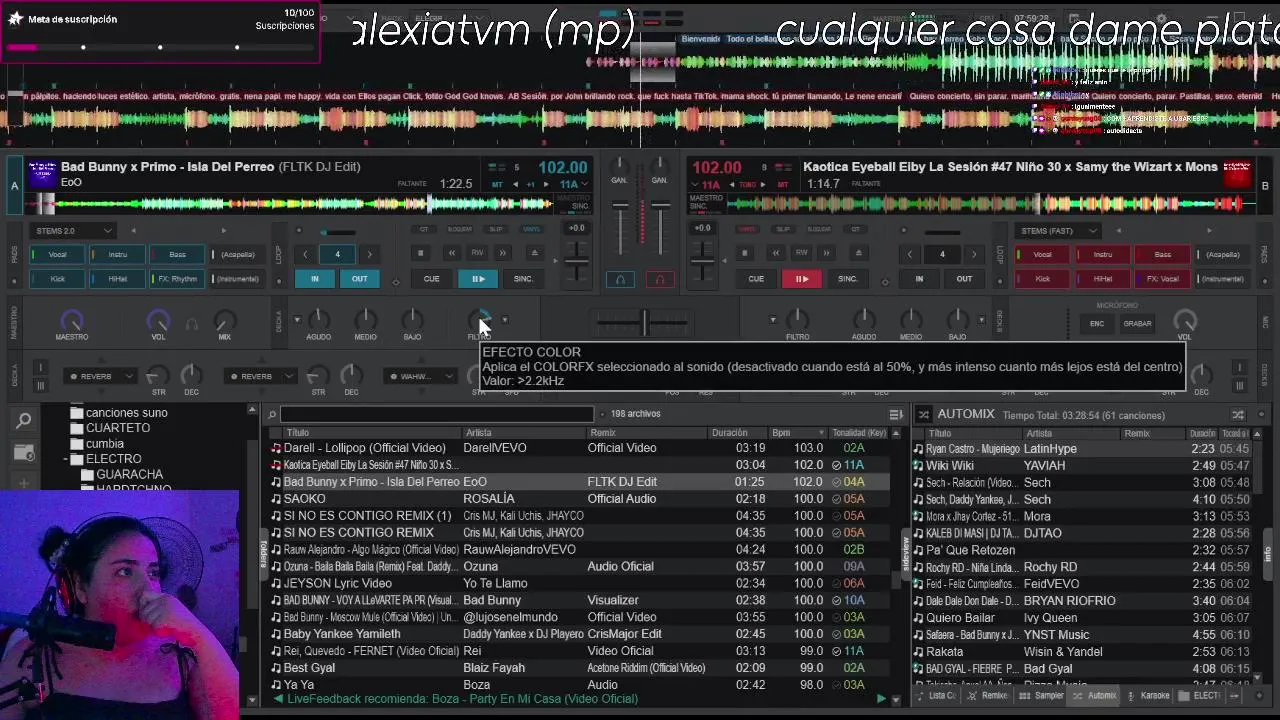Viewport: 1280px width, 720px height.
Task: Set loop OUT point on deck B
Action: (964, 279)
